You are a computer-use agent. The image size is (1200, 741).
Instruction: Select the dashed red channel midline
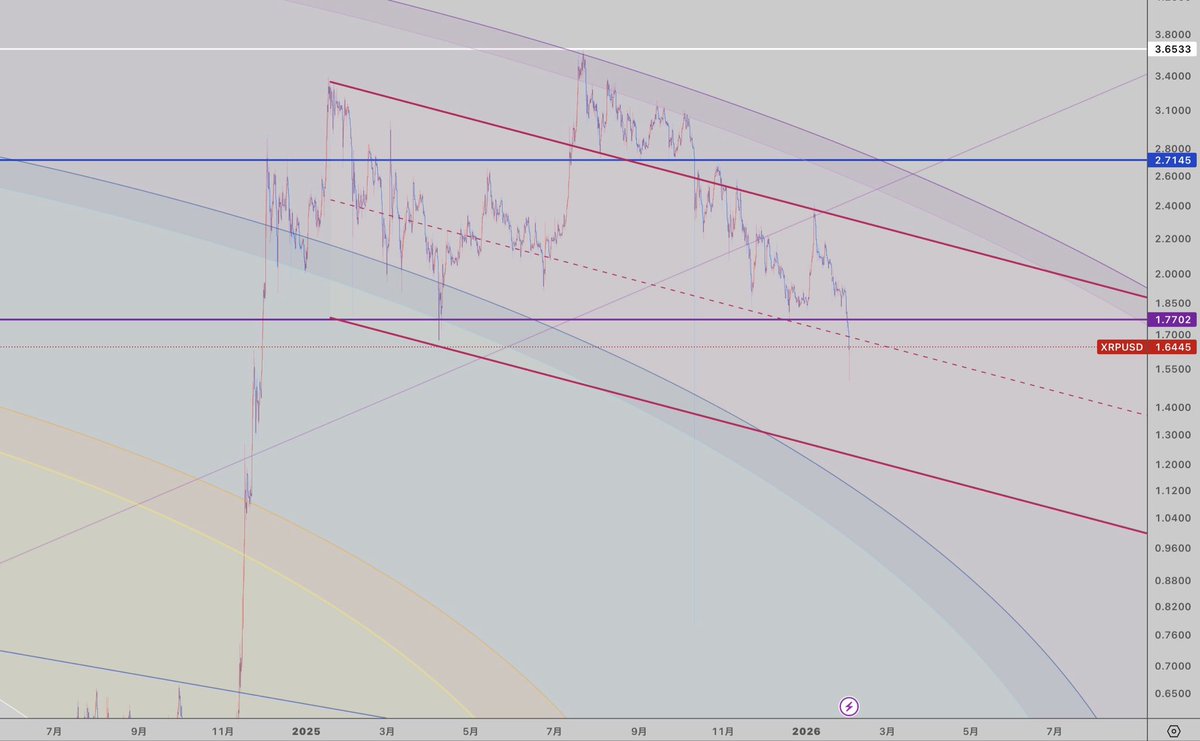coord(738,306)
